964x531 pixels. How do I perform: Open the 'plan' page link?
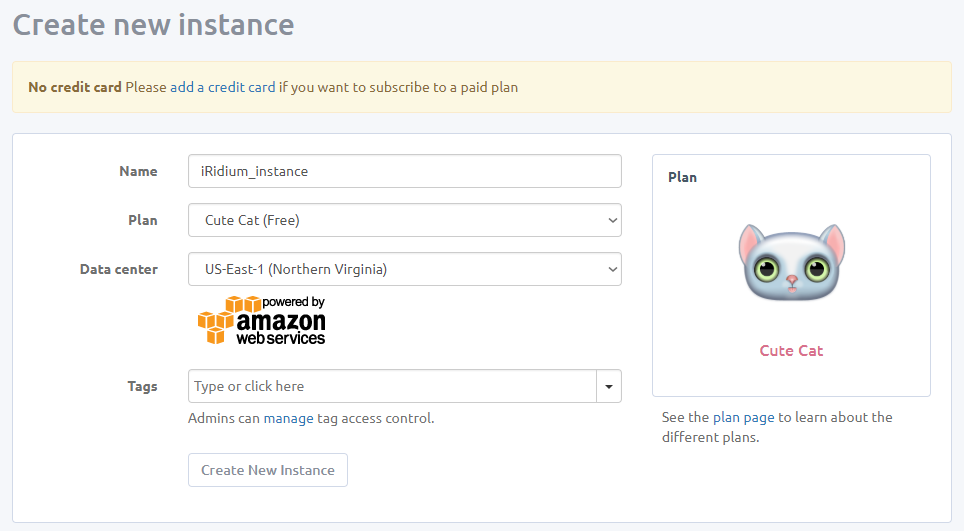coord(726,417)
